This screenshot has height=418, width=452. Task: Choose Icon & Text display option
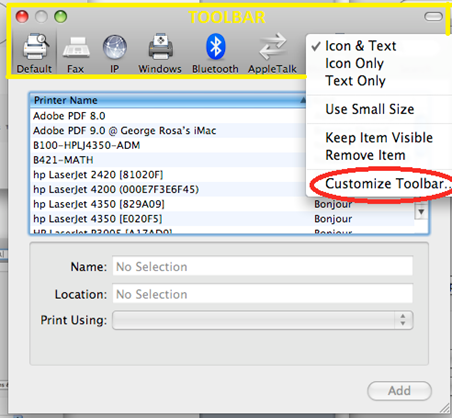point(360,46)
